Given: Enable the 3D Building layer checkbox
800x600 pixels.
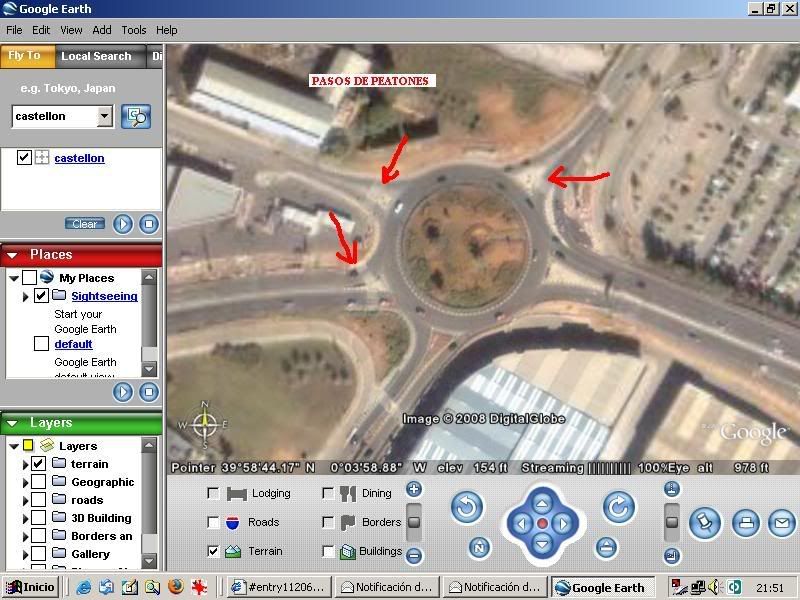Looking at the screenshot, I should pos(38,517).
